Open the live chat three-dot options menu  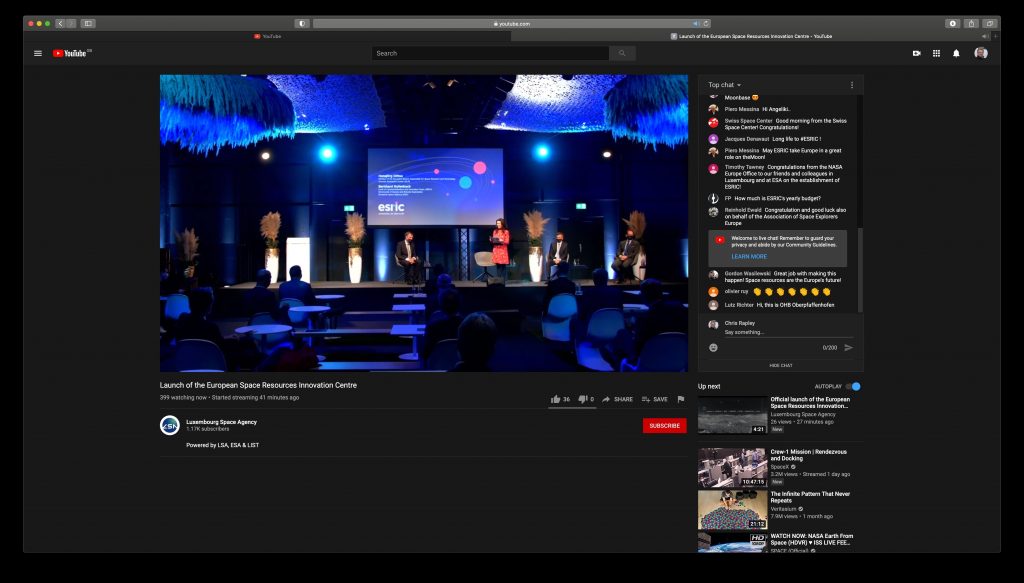coord(852,85)
